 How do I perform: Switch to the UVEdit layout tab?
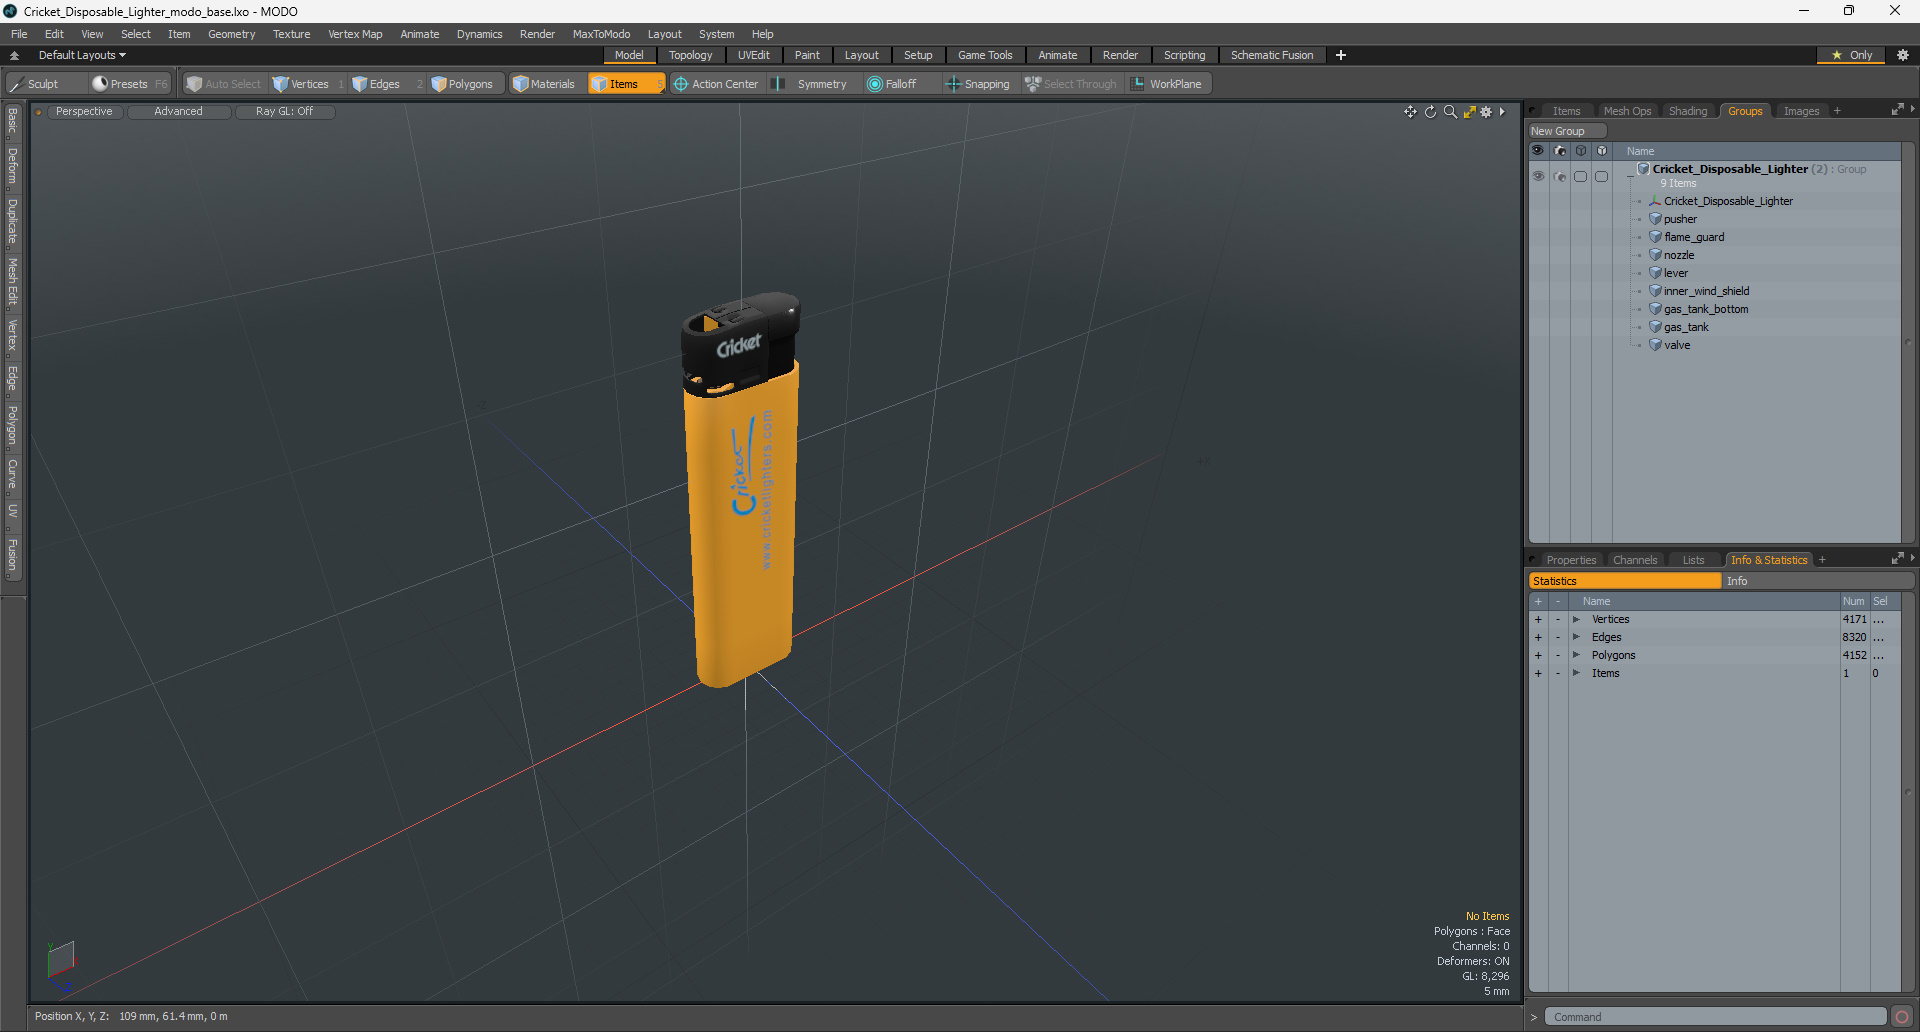click(753, 55)
